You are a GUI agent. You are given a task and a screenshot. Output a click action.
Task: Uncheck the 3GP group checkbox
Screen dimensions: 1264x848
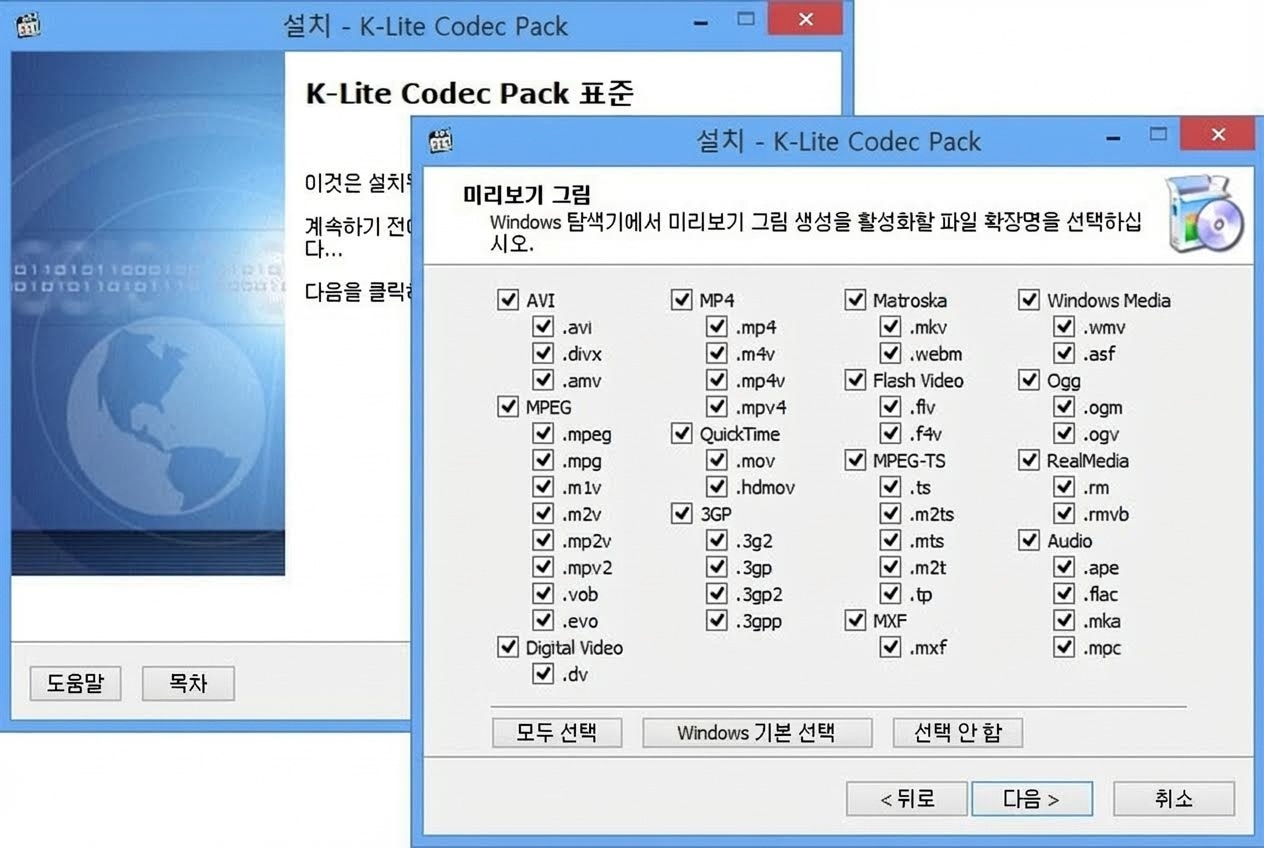(681, 513)
